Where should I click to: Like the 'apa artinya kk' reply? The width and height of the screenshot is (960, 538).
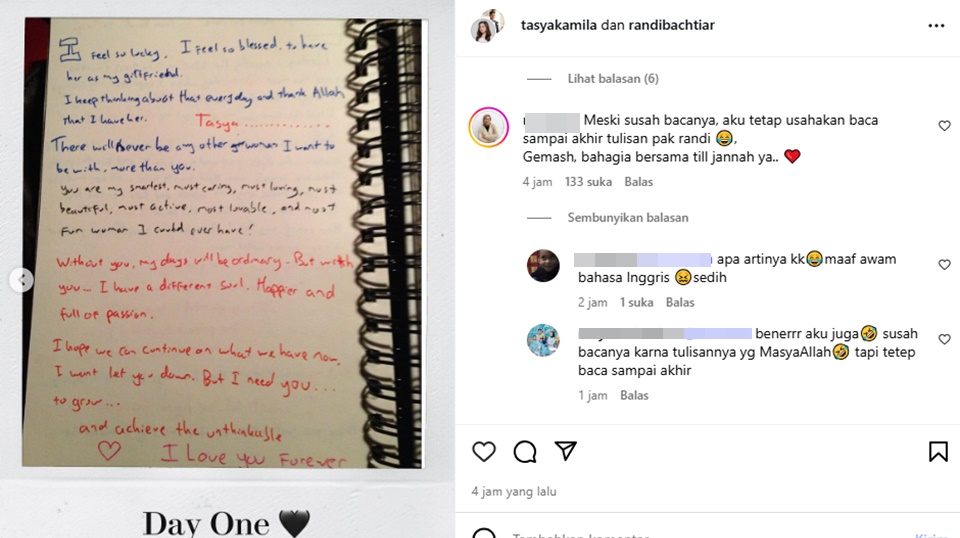coord(944,265)
